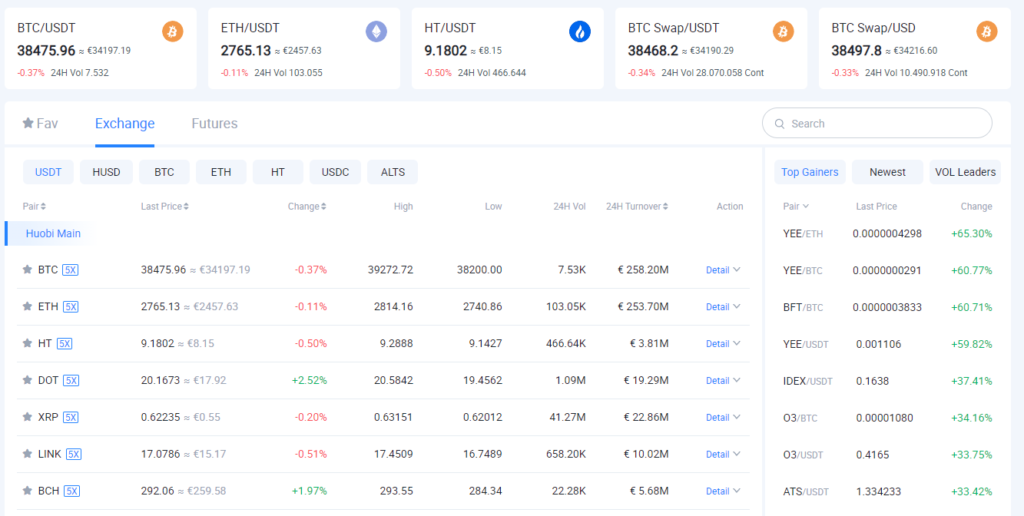1024x516 pixels.
Task: Sort the main table by 24H Turnover
Action: point(637,206)
